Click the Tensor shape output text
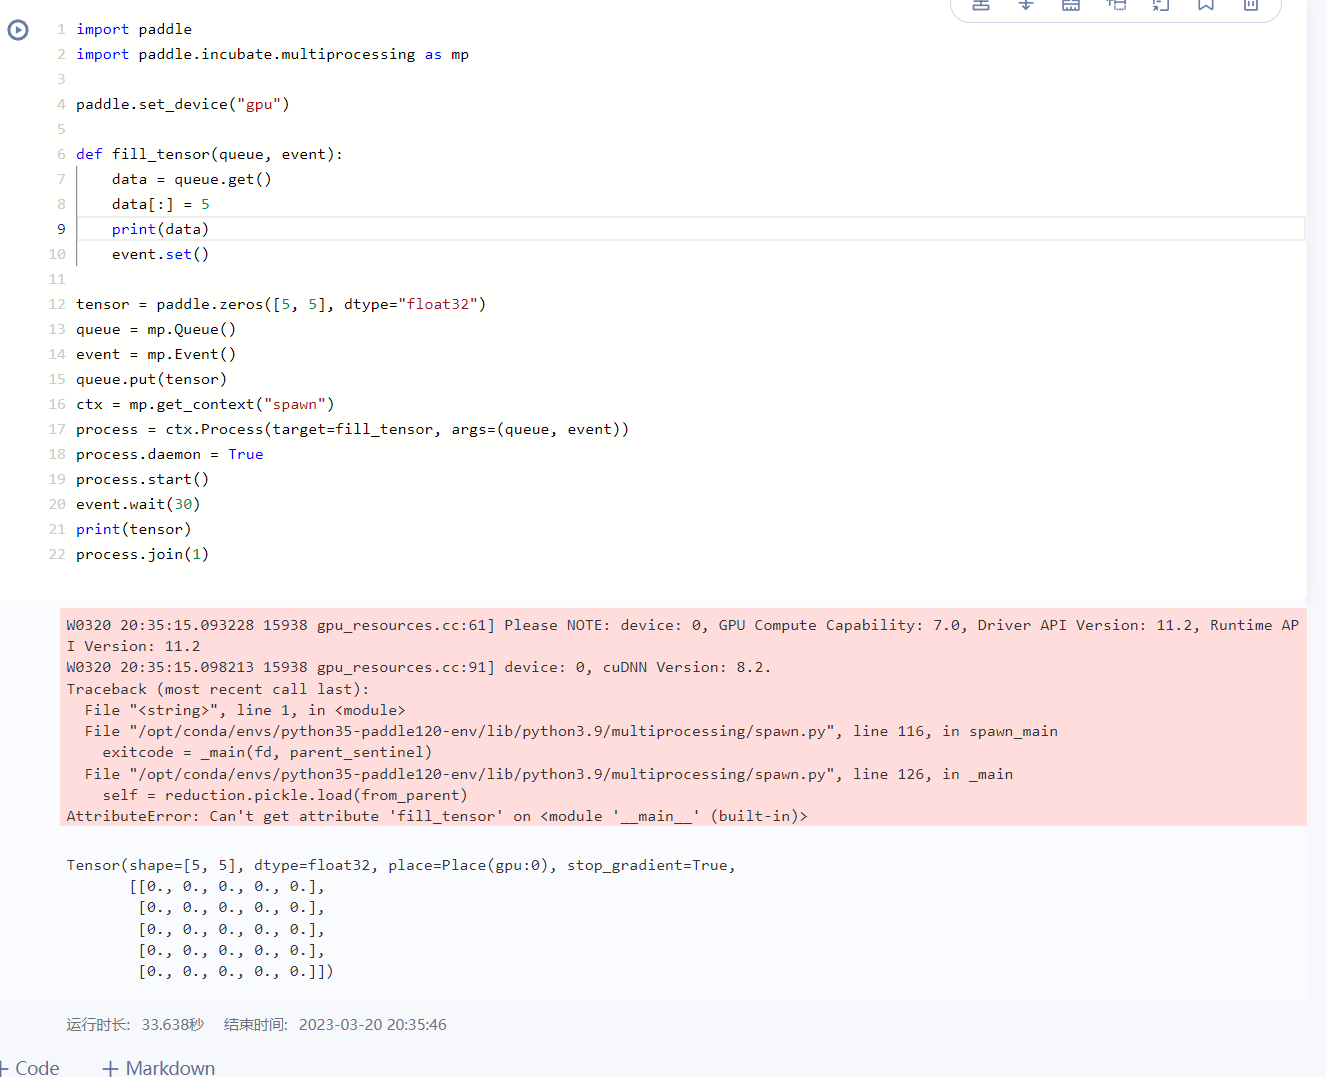1326x1077 pixels. coord(400,864)
